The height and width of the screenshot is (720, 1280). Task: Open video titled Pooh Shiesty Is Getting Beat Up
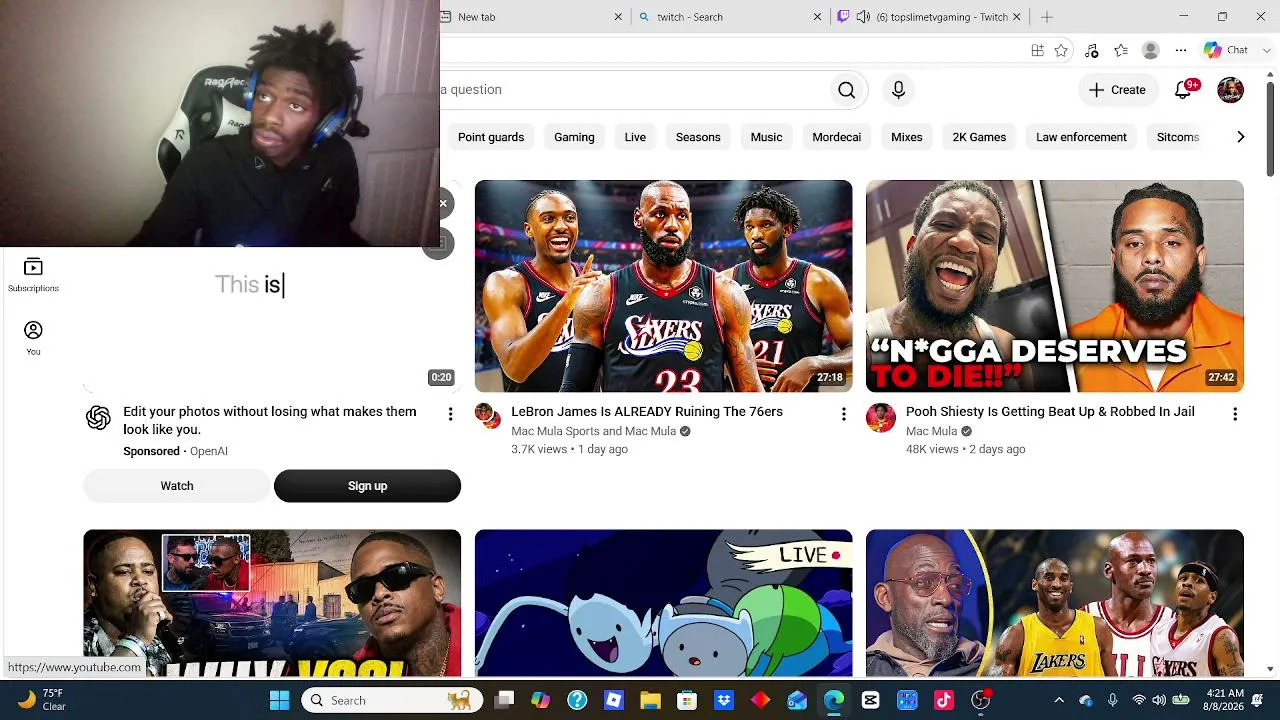(1050, 412)
